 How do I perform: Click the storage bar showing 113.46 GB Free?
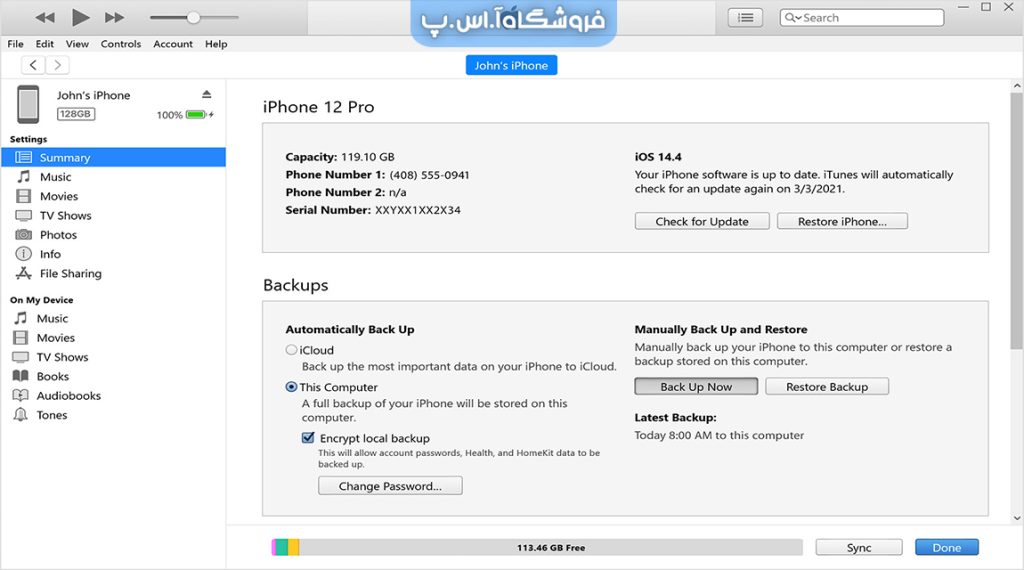[537, 547]
